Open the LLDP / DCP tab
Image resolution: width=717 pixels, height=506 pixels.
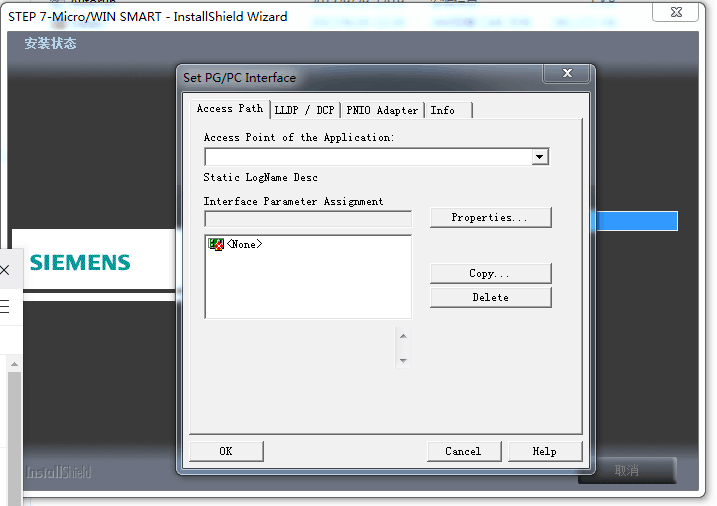(305, 110)
